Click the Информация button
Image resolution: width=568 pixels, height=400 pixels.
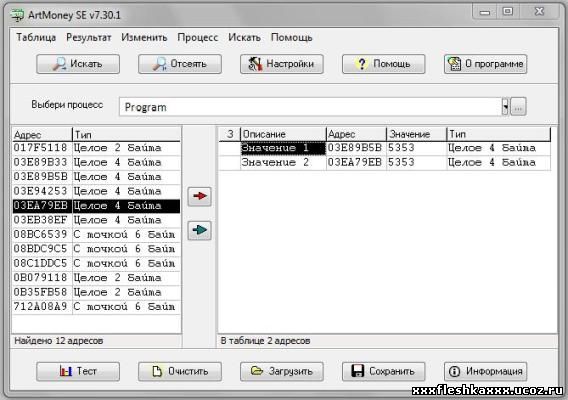[485, 371]
